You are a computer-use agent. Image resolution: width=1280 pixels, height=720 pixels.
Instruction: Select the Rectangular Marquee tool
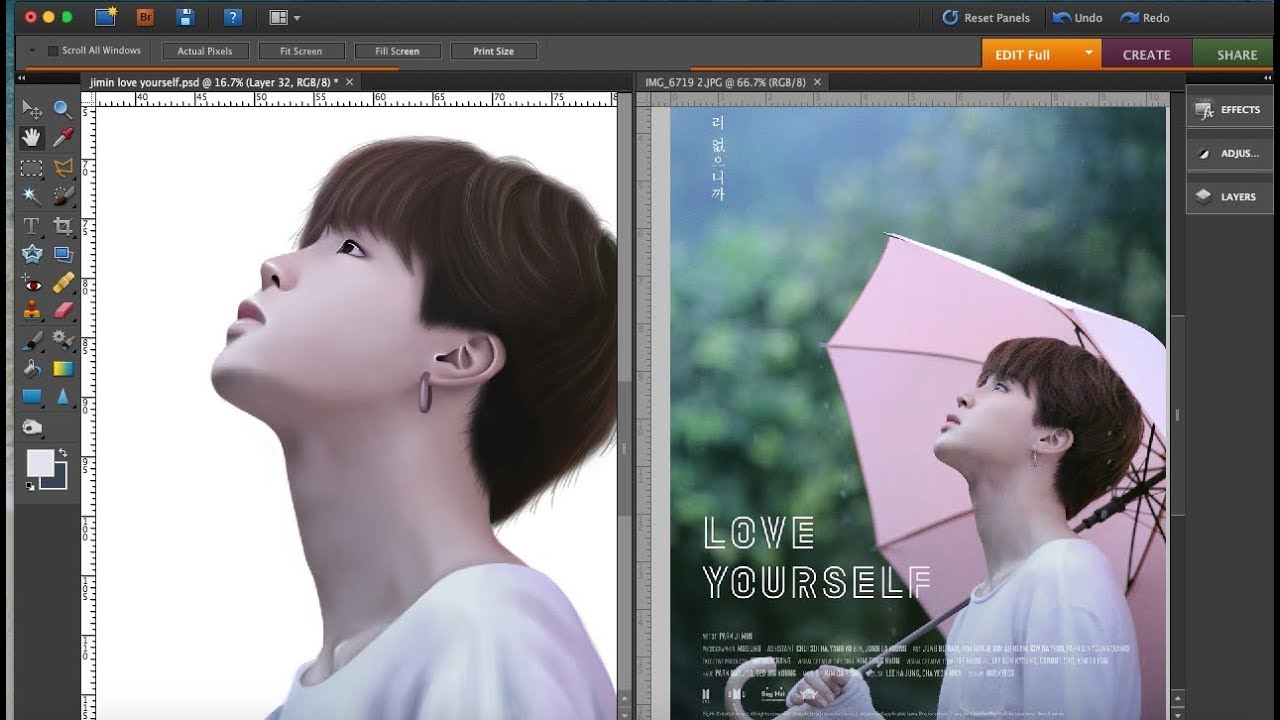[32, 167]
